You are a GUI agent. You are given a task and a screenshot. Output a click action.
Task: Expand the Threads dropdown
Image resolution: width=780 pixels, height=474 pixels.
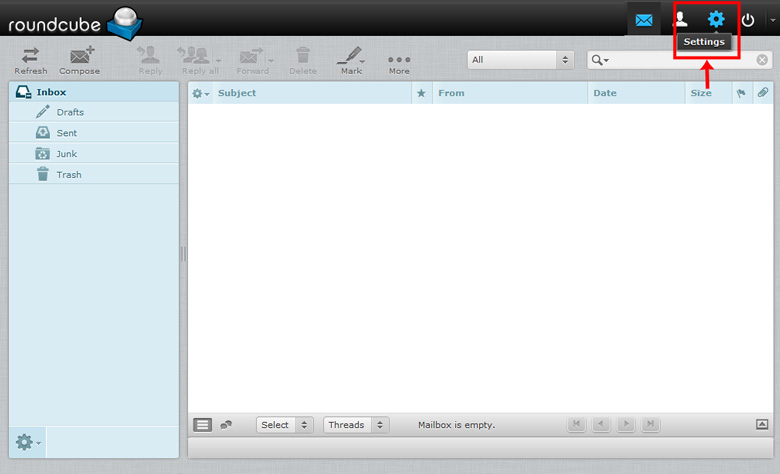[356, 425]
